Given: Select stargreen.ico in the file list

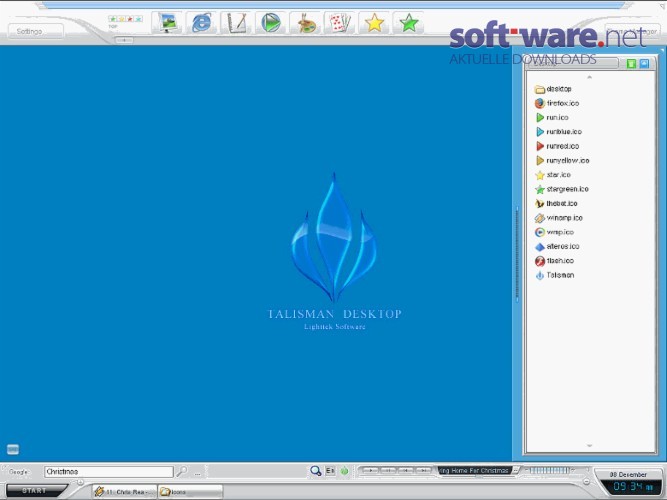Looking at the screenshot, I should pos(562,189).
